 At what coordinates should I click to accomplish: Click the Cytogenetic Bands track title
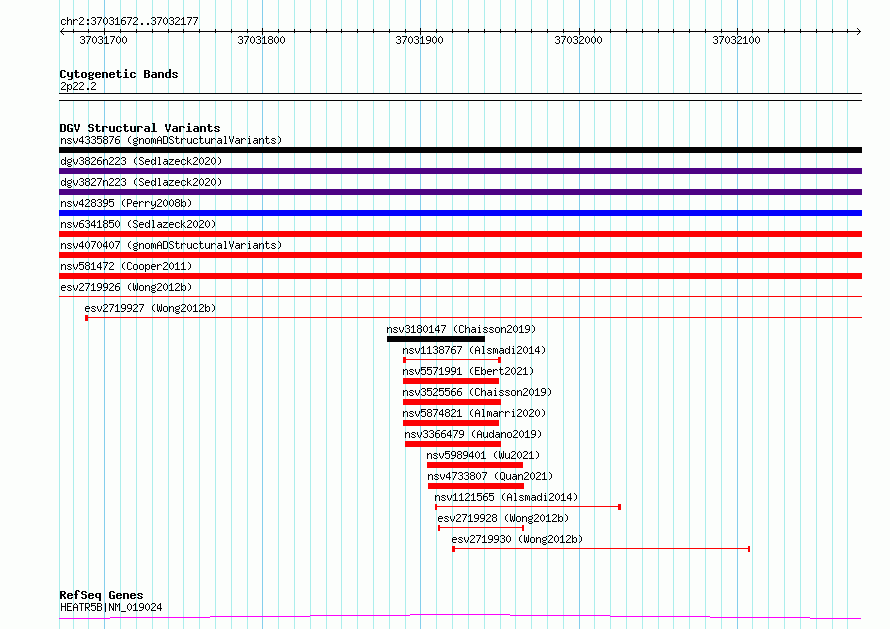[119, 74]
